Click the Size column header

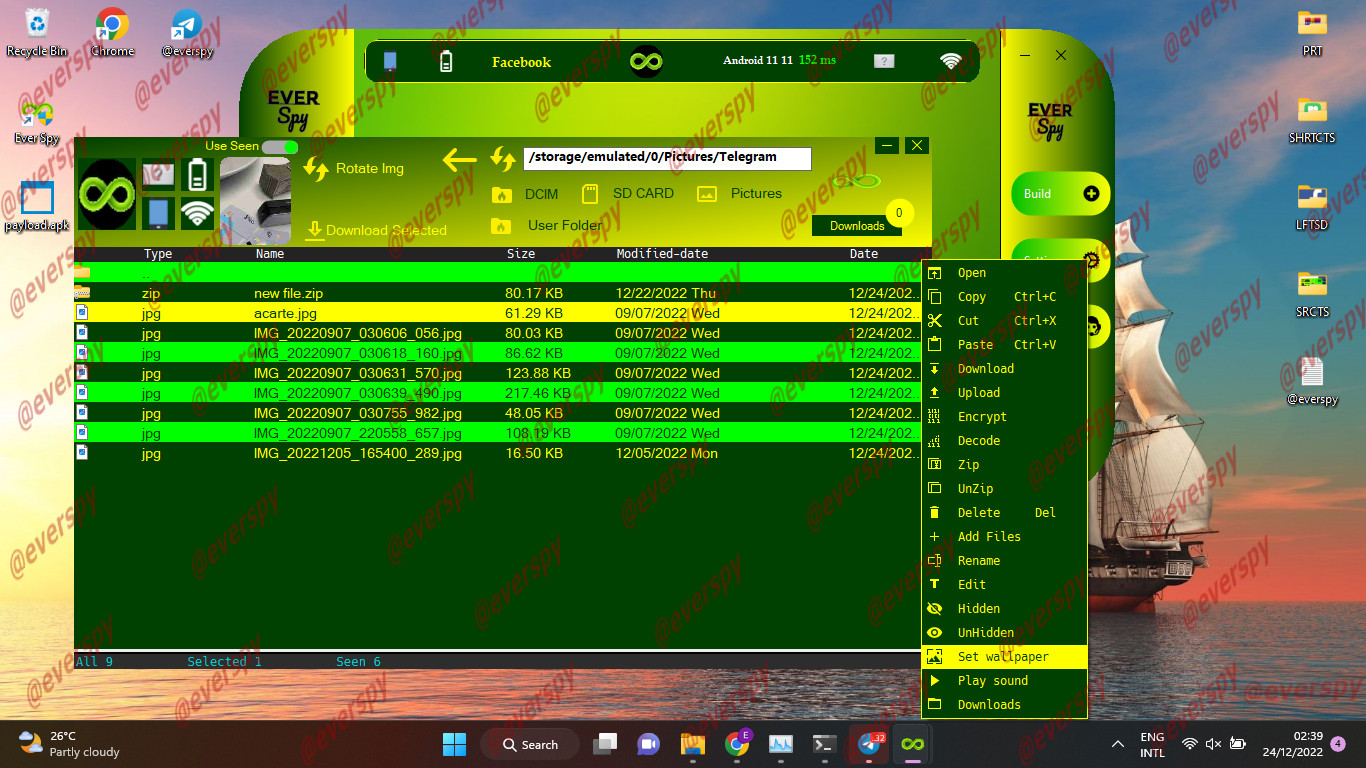point(521,254)
